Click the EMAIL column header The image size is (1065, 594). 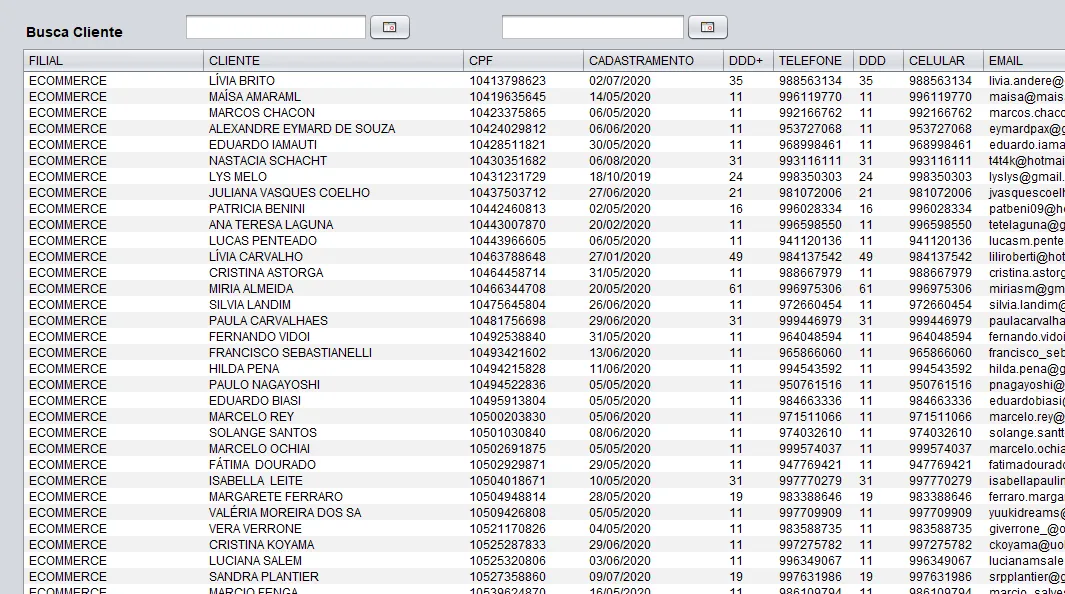click(1024, 60)
